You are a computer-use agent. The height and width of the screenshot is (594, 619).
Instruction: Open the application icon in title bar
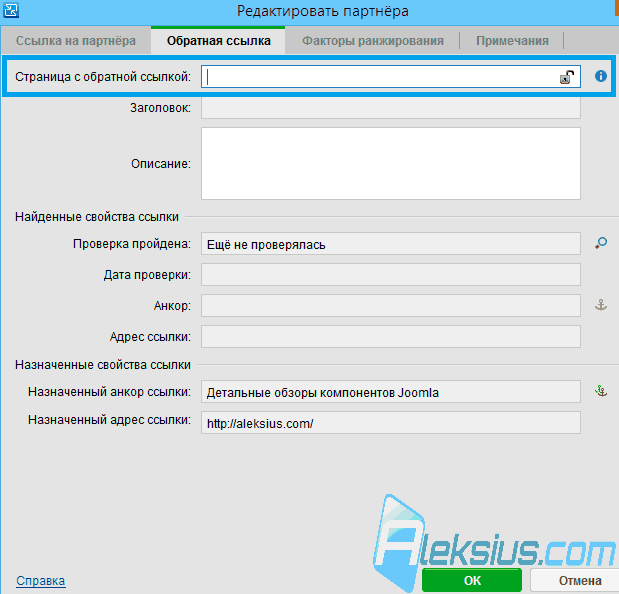pos(11,10)
